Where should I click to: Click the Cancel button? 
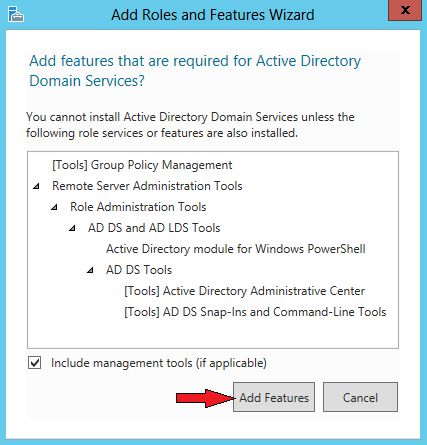point(360,397)
